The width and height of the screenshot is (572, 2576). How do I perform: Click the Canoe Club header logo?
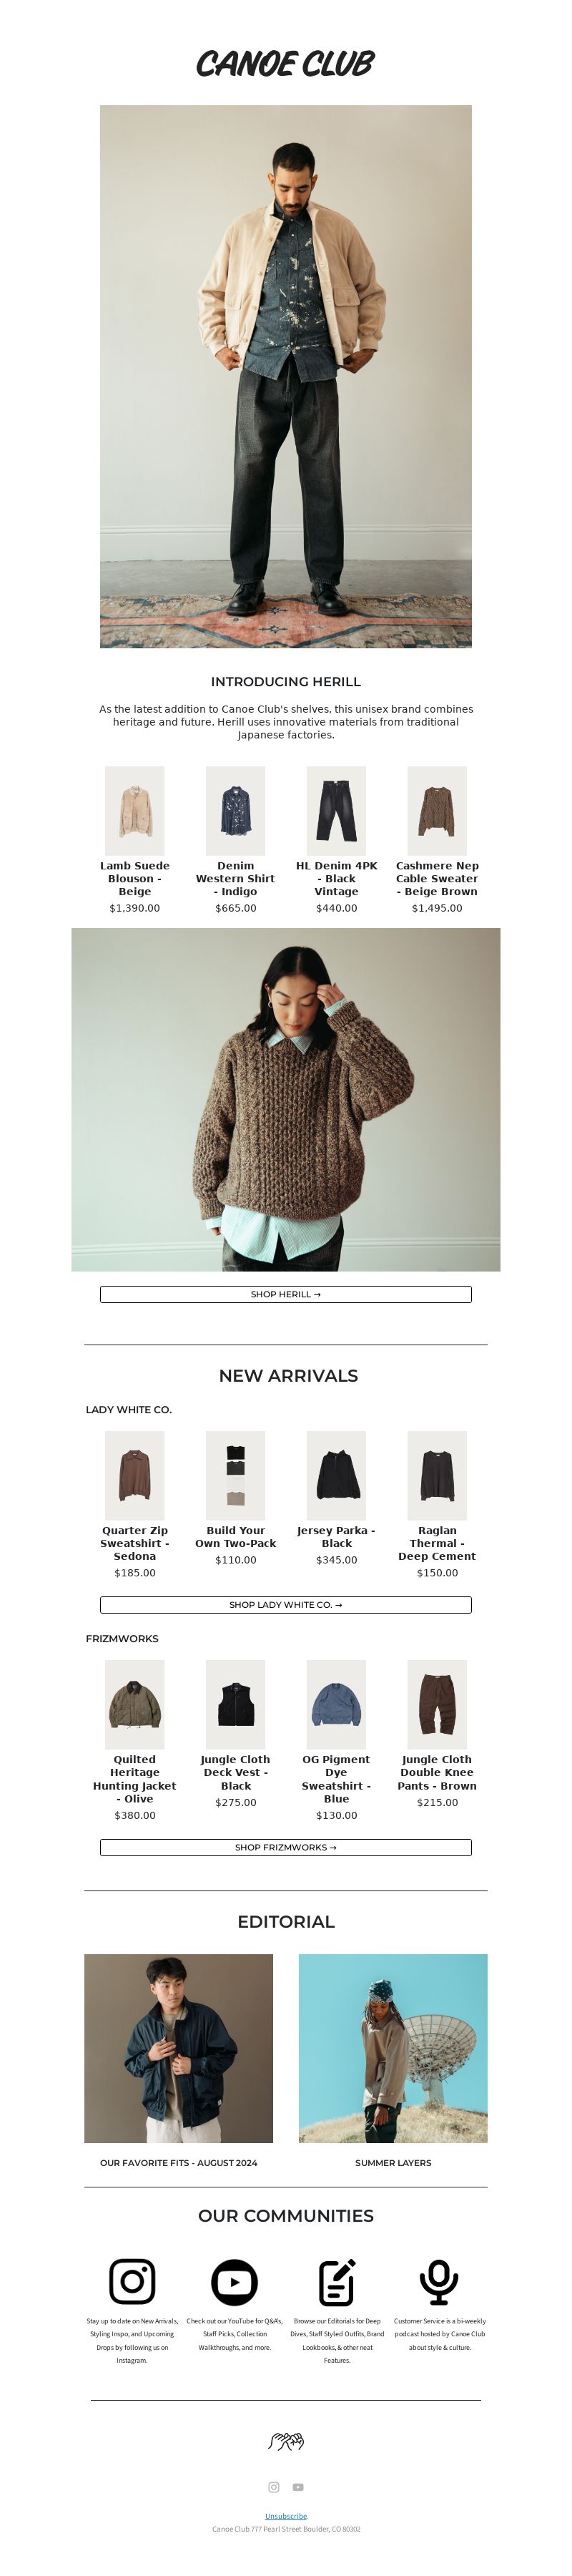[x=285, y=63]
